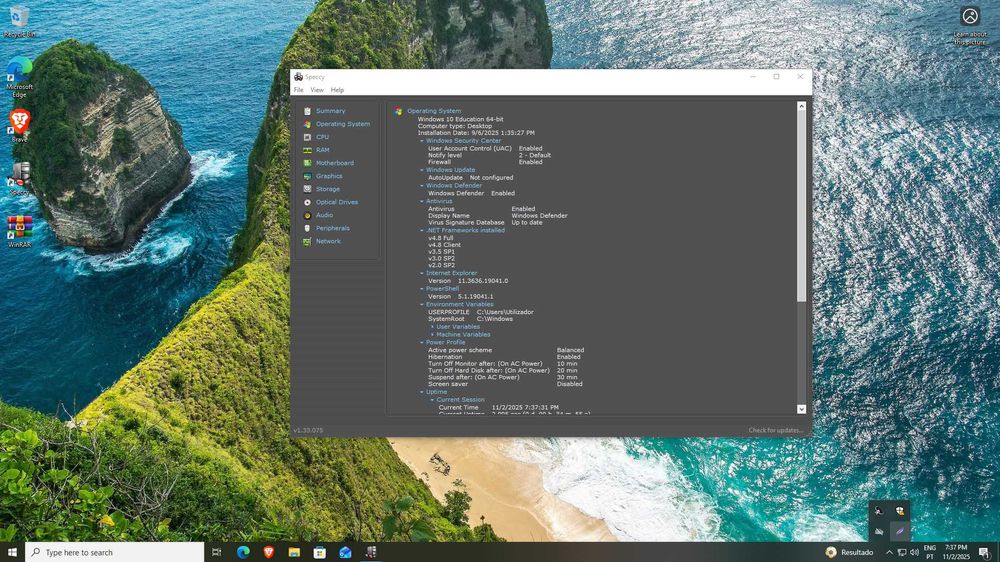This screenshot has height=562, width=1000.
Task: Open Windows Security shield tray icon
Action: [x=900, y=510]
